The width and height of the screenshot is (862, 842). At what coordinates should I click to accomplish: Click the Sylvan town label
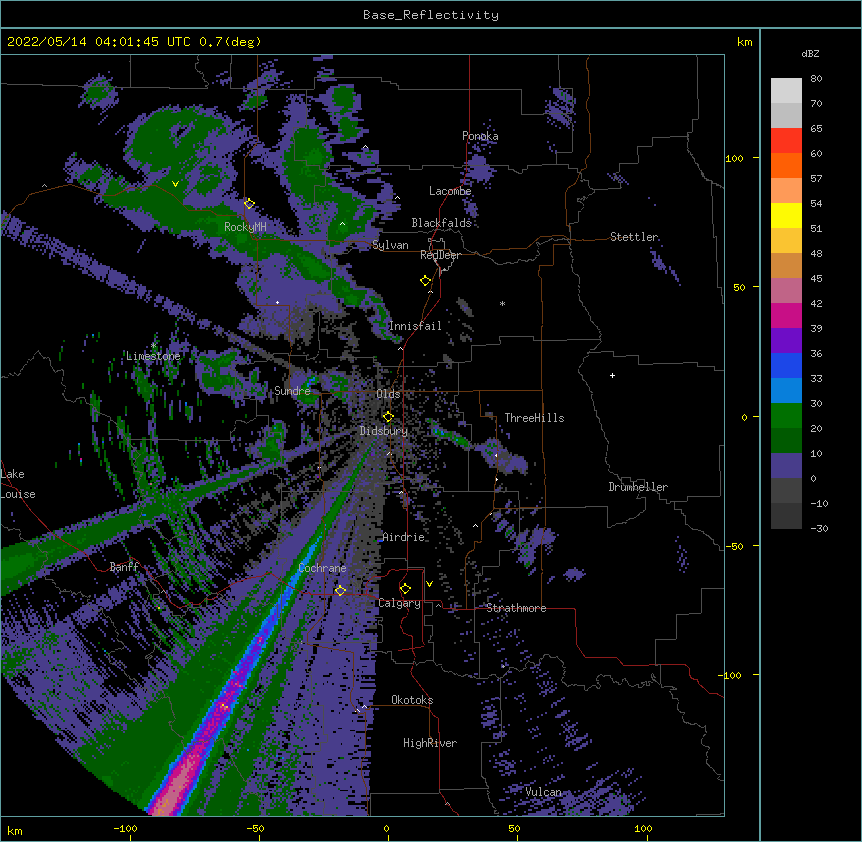click(x=390, y=245)
